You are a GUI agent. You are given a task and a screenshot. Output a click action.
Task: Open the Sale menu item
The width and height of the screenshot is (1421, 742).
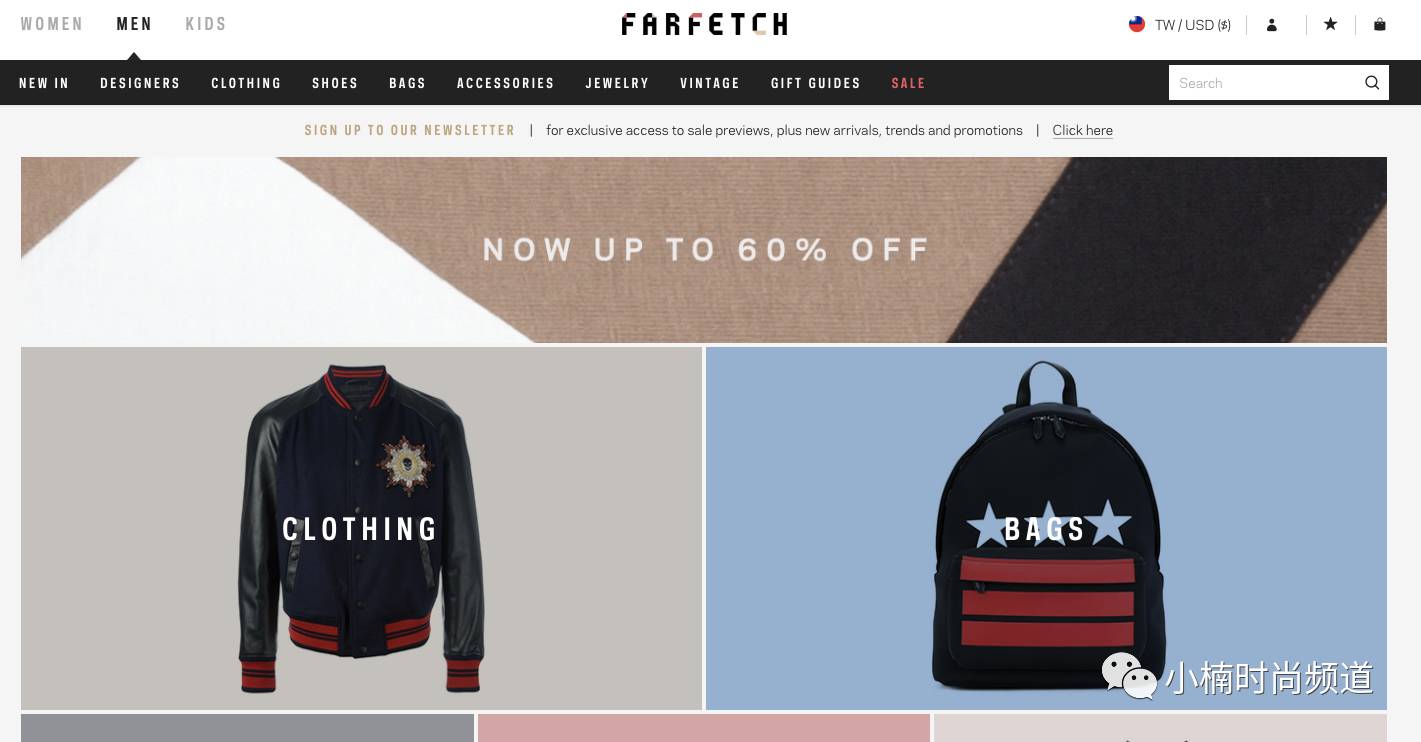908,83
